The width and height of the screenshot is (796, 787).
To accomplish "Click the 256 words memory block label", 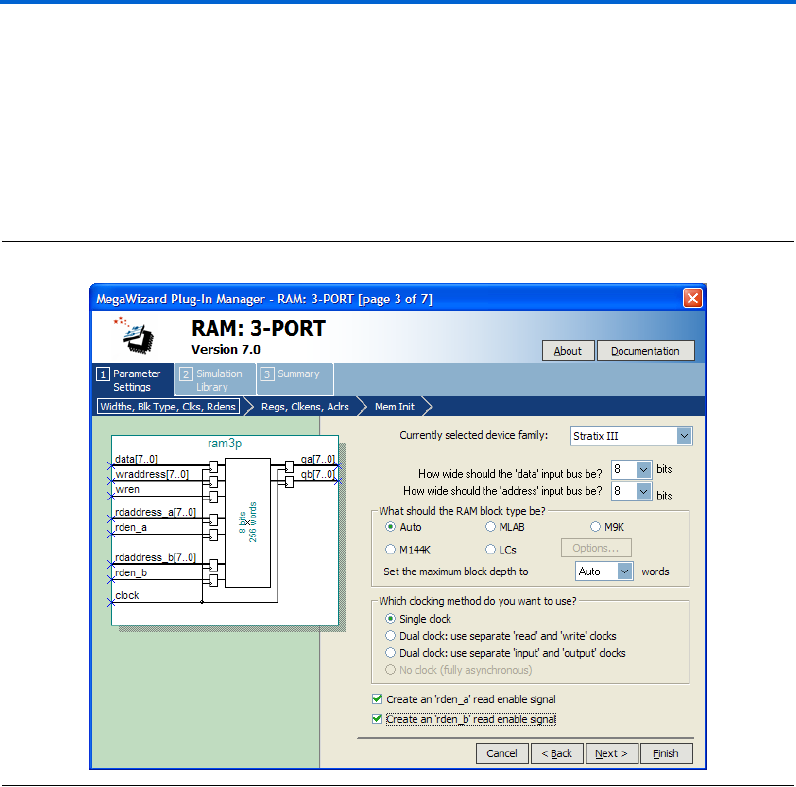I will coord(253,522).
